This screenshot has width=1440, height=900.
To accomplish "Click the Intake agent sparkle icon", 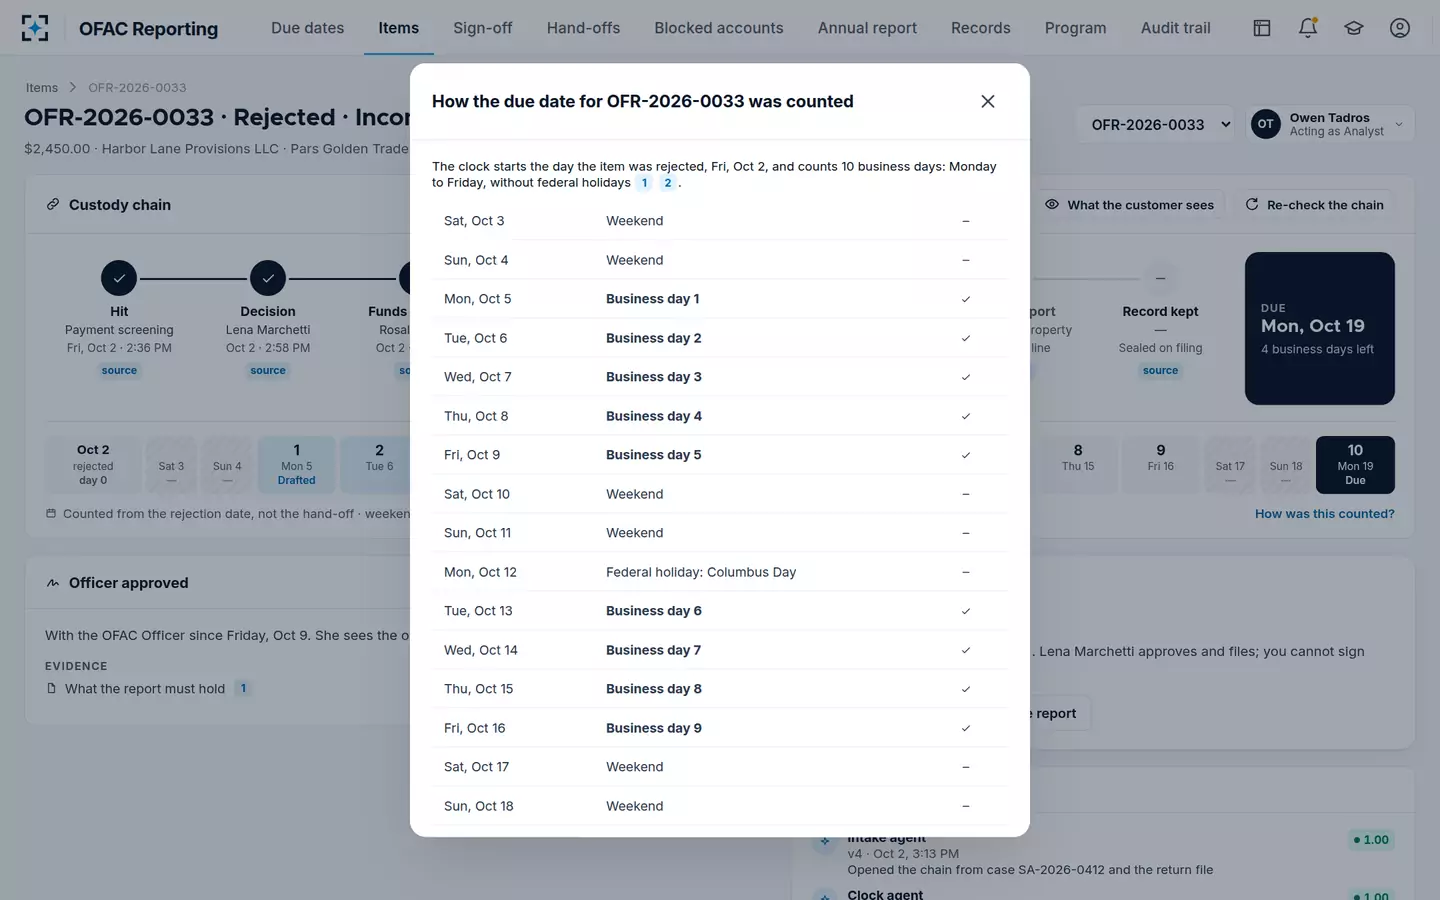I will coord(825,841).
